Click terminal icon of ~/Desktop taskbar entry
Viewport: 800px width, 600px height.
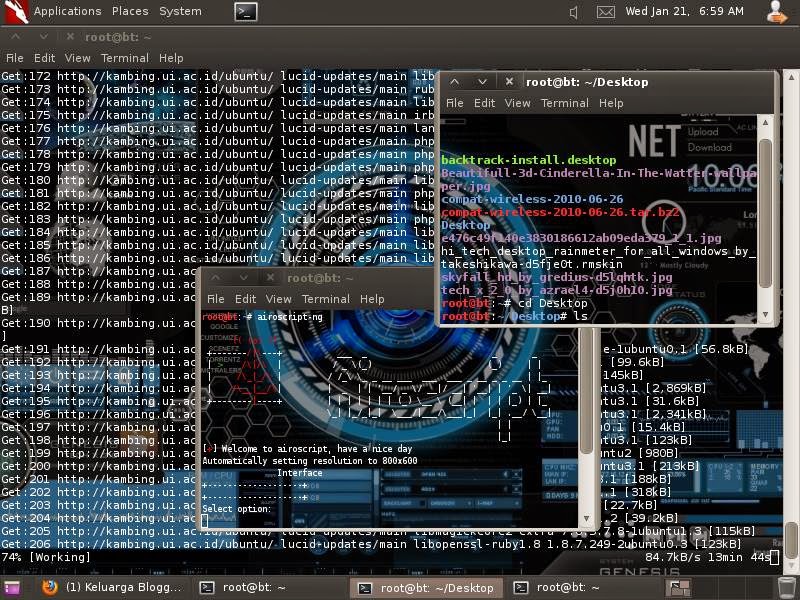364,588
